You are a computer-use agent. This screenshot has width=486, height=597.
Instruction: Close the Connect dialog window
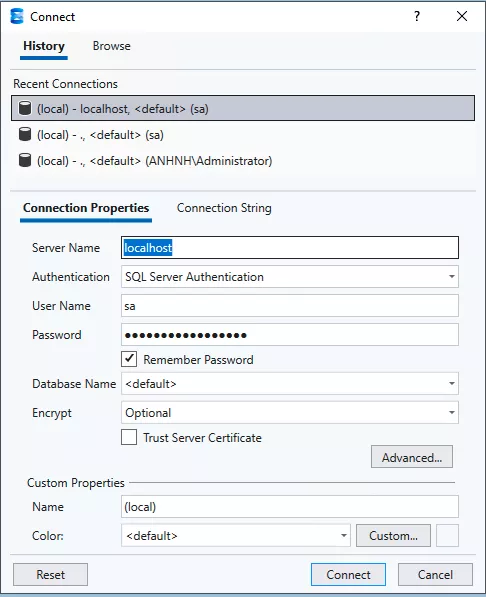point(462,16)
